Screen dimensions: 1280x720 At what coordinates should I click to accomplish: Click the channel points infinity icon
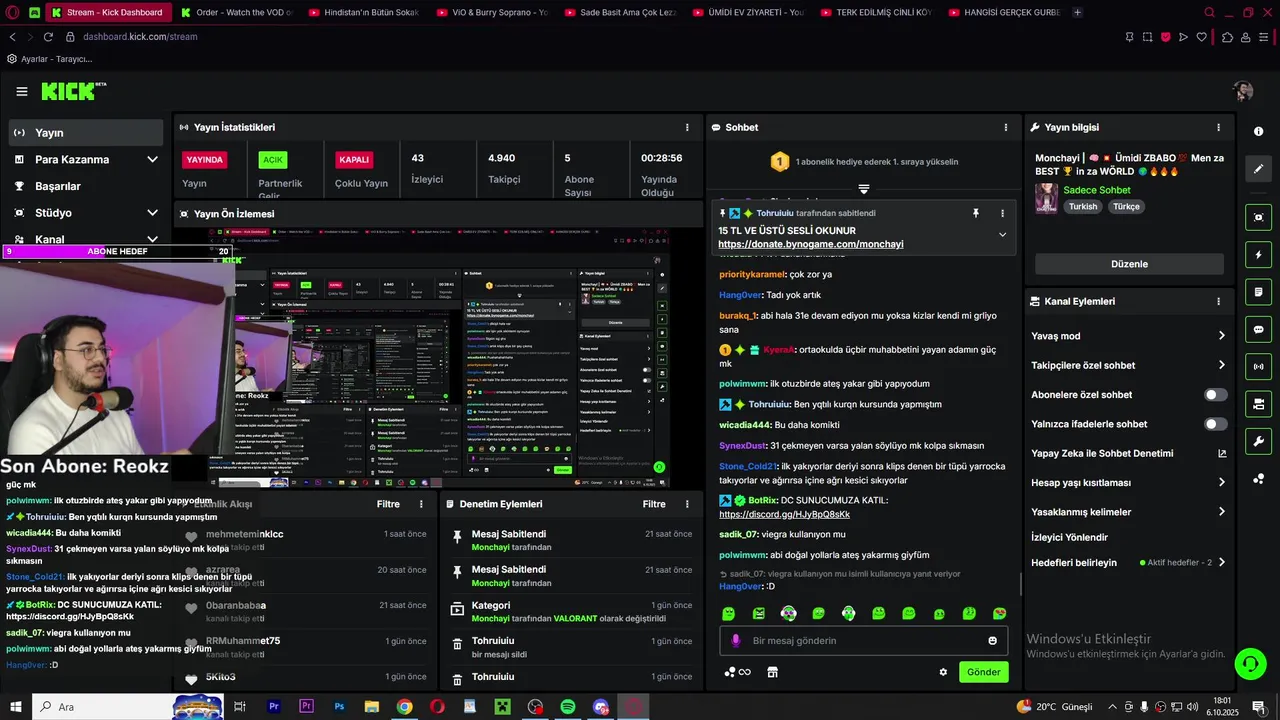click(737, 672)
